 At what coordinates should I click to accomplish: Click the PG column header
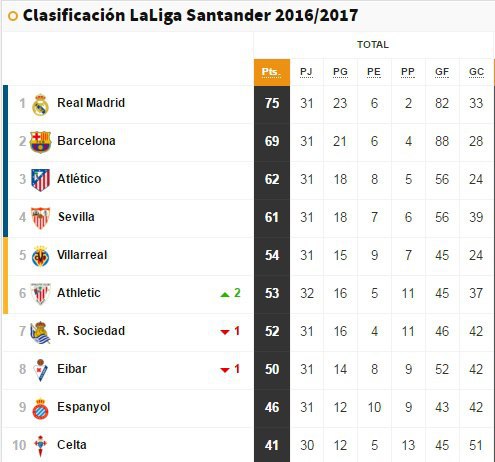[x=340, y=72]
